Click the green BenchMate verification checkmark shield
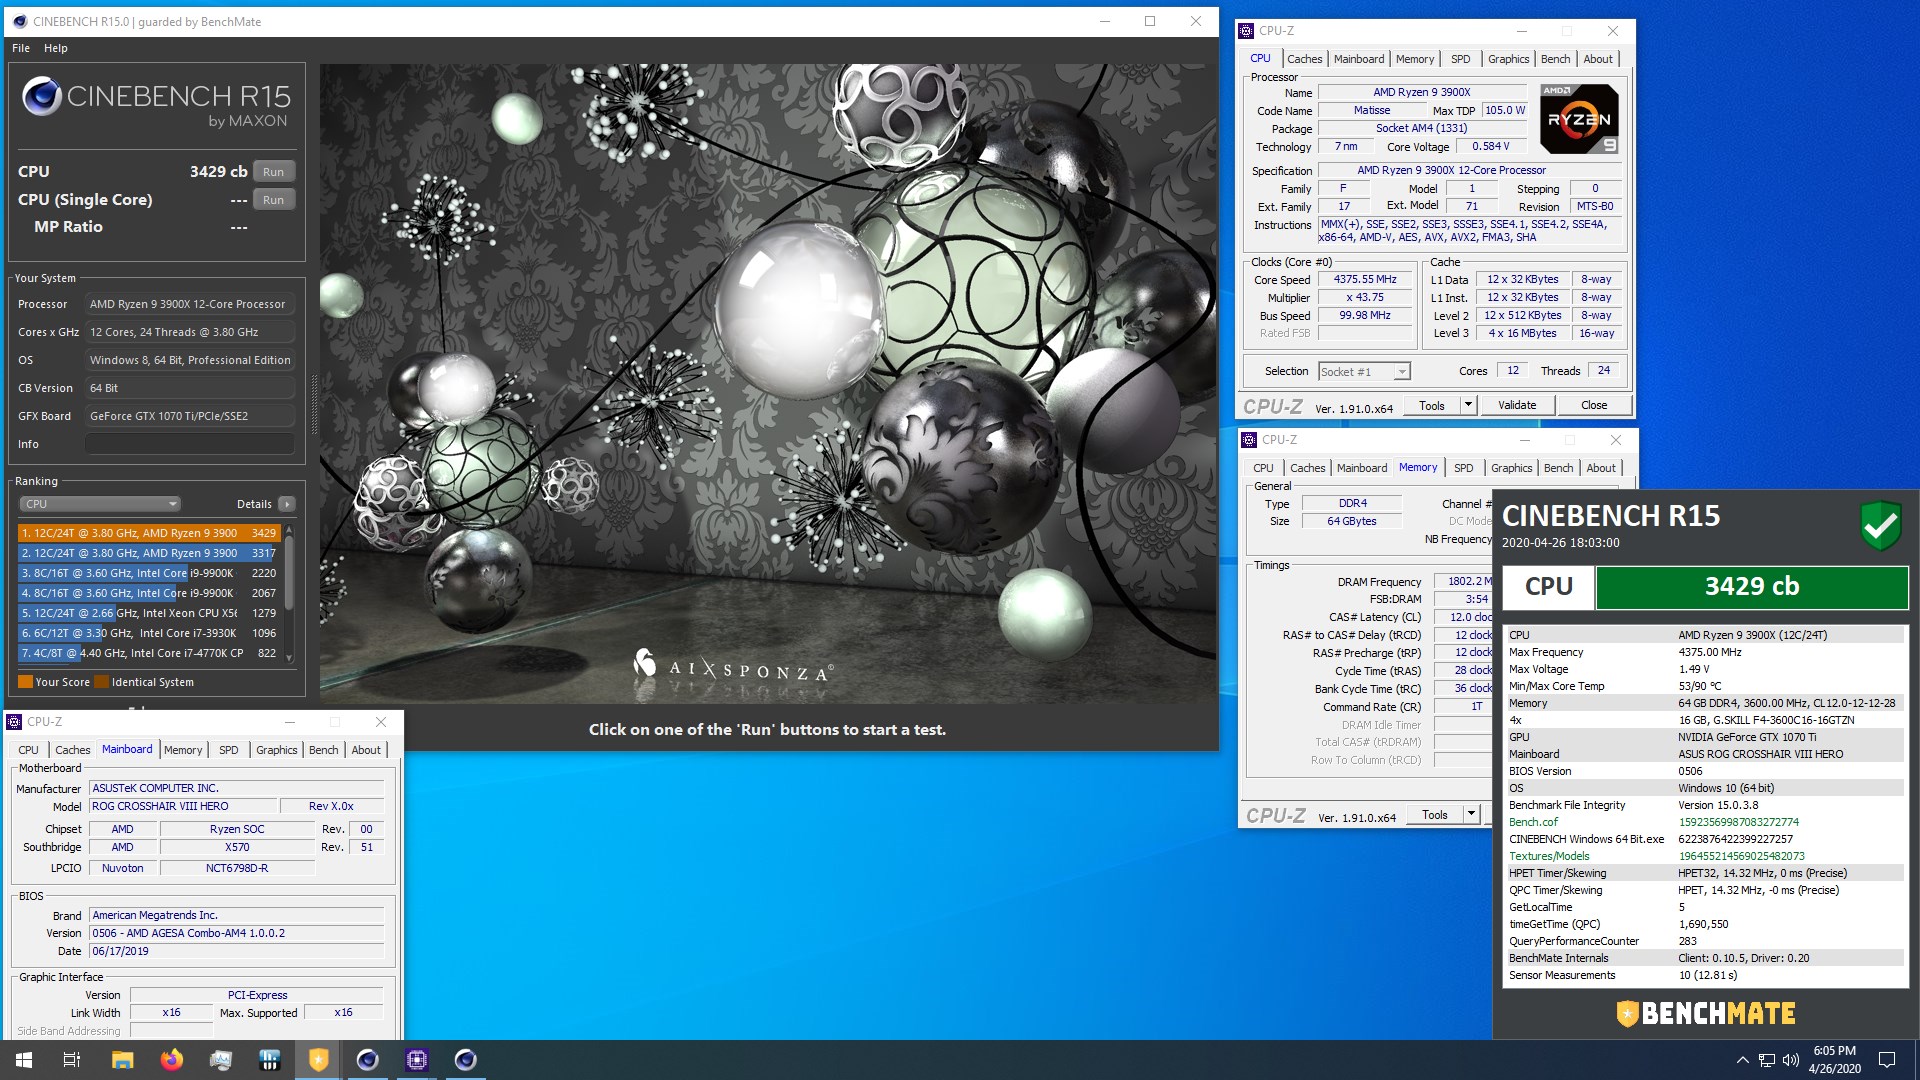This screenshot has height=1080, width=1920. pyautogui.click(x=1880, y=525)
